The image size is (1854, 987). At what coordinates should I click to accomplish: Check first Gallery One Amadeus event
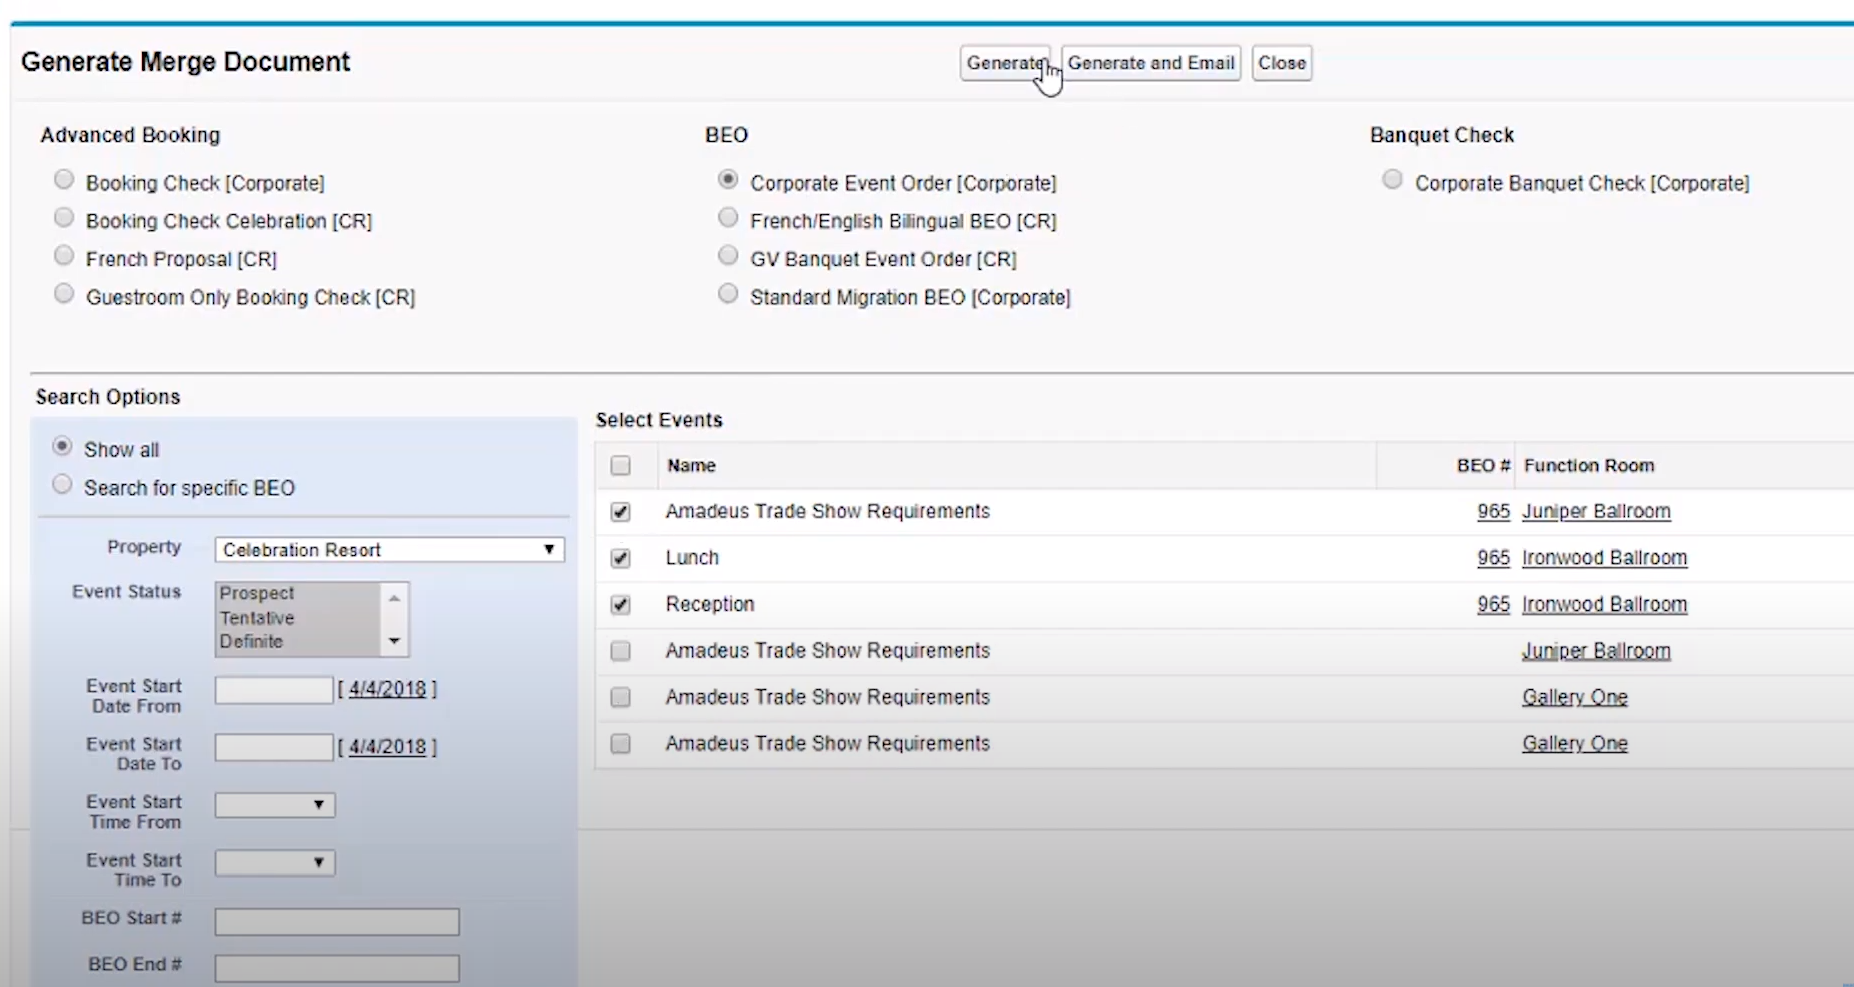621,697
